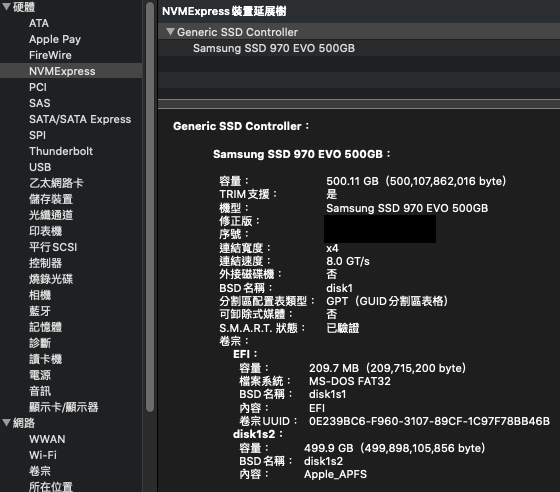The height and width of the screenshot is (492, 560).
Task: Select 印表機 in the sidebar
Action: 46,231
